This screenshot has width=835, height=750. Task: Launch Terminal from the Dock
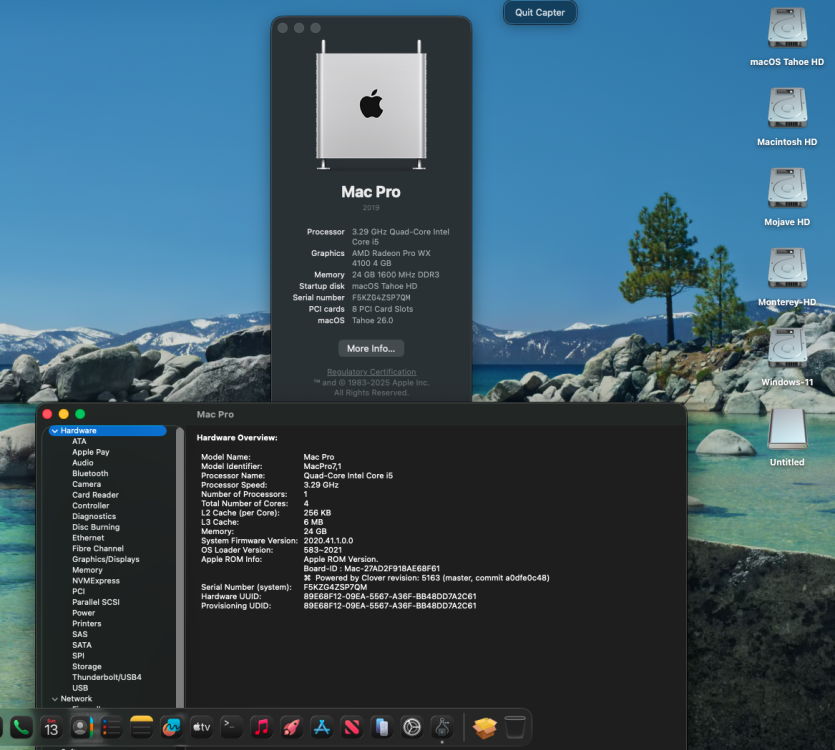pos(232,727)
